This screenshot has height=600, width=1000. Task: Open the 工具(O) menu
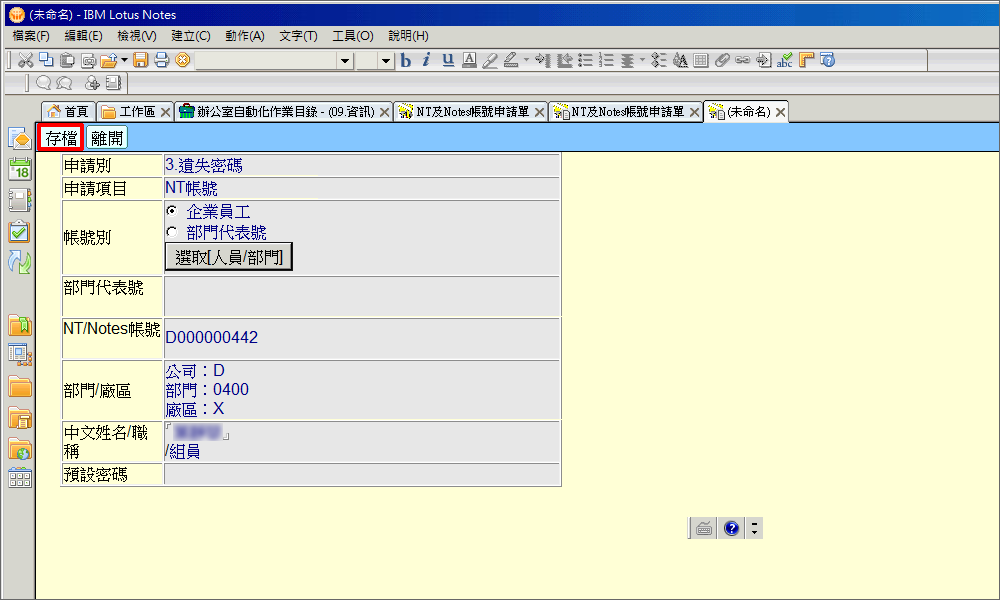[x=353, y=36]
